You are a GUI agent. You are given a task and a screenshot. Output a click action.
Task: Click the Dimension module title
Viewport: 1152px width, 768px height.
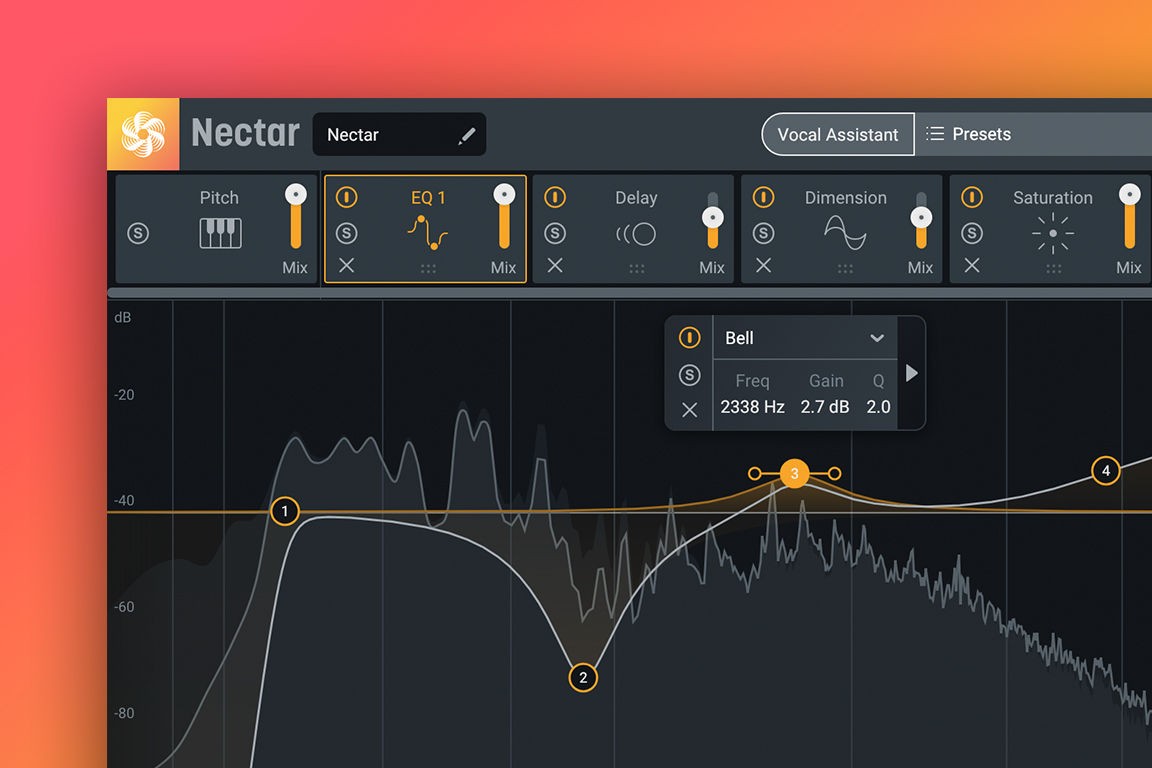(846, 198)
